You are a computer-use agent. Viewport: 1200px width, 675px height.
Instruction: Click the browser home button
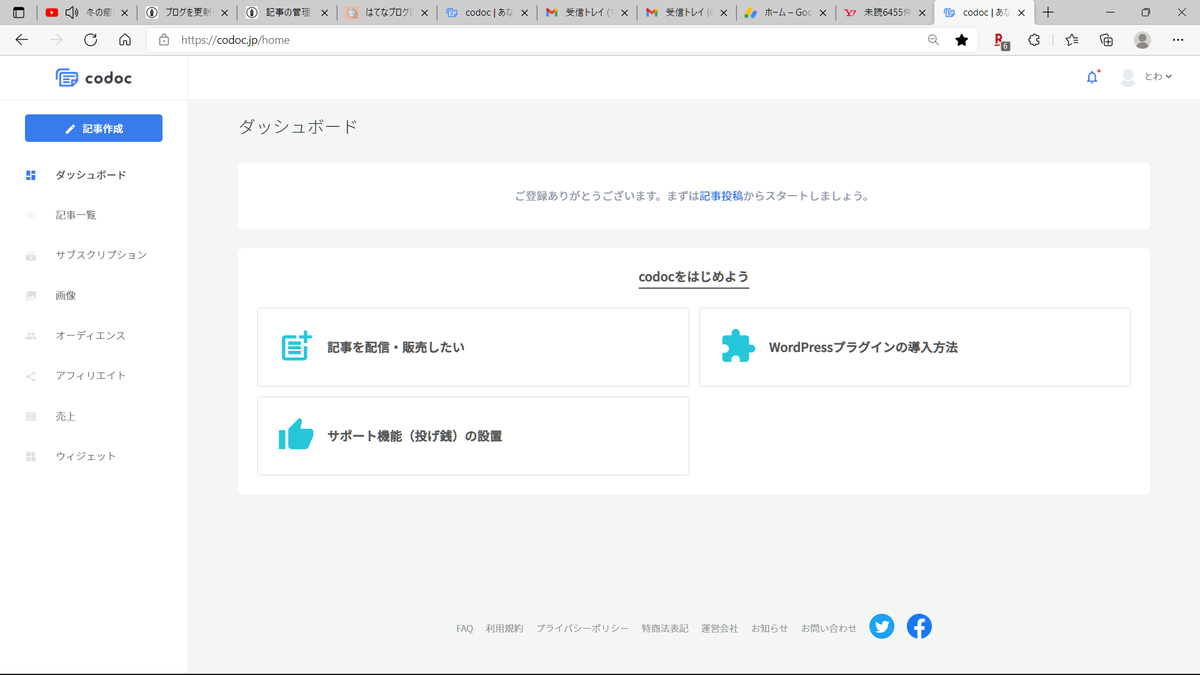click(x=125, y=40)
